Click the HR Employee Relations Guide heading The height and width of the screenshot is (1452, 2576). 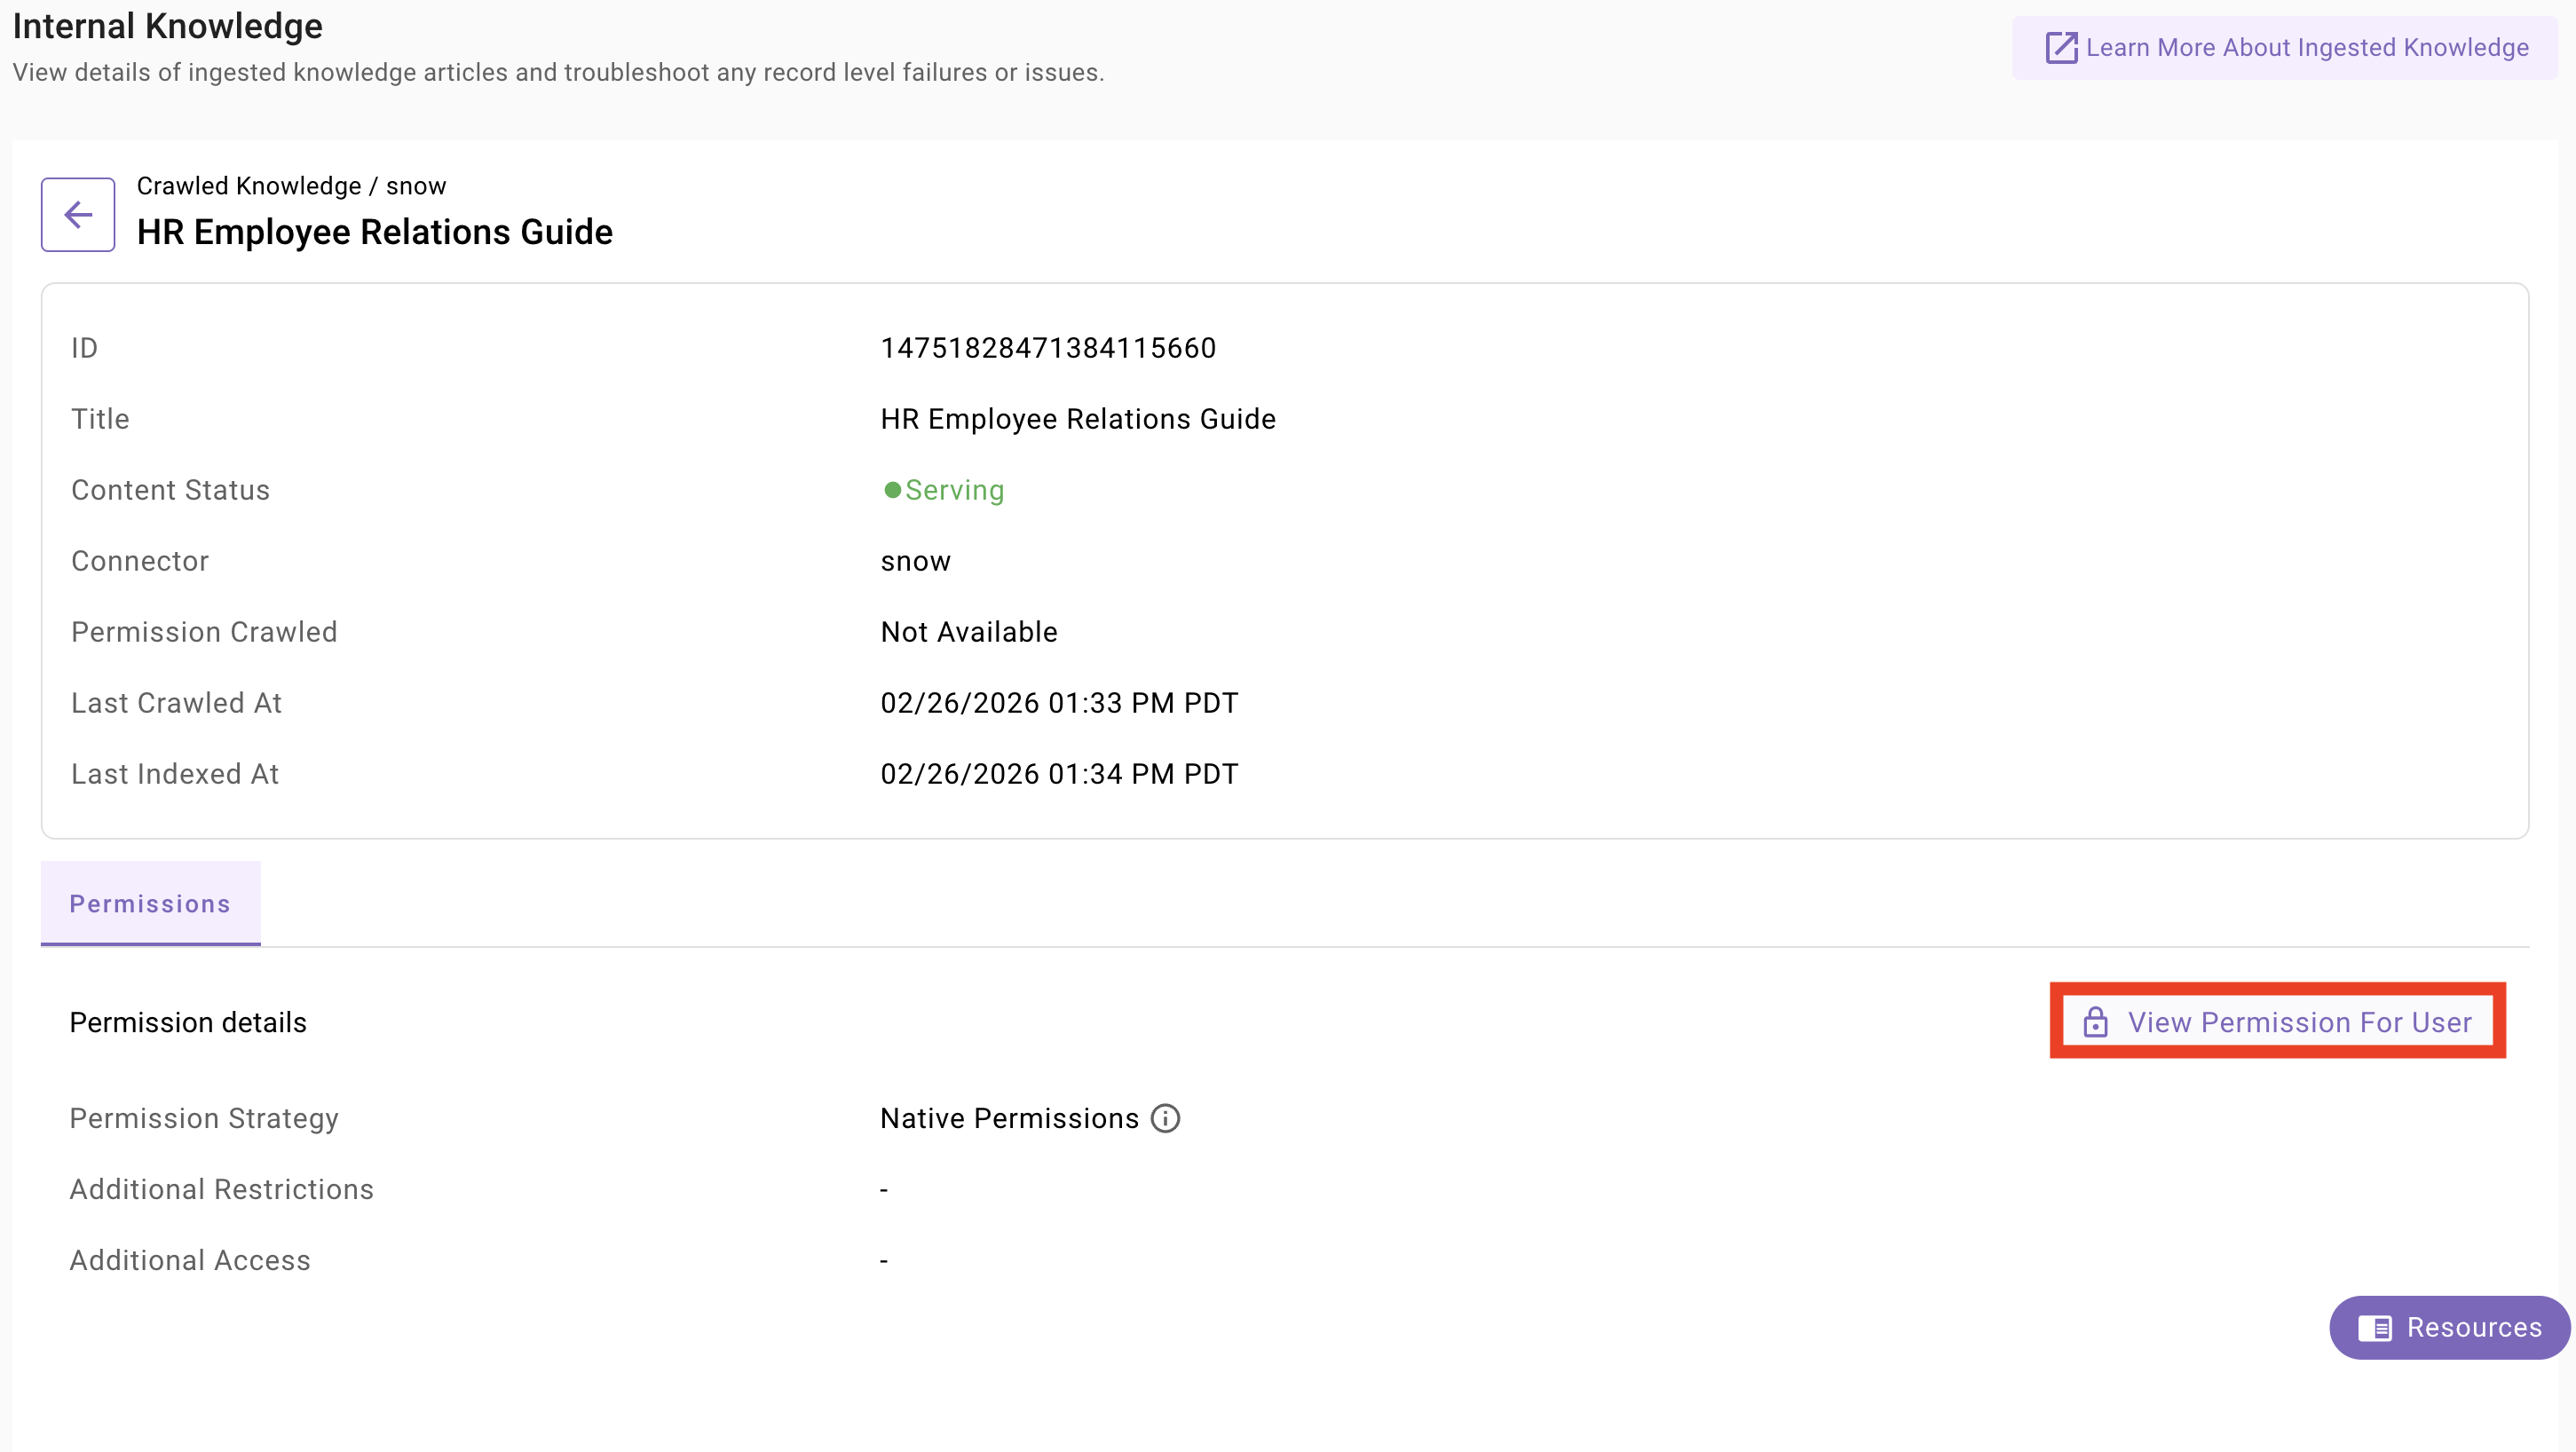[374, 232]
